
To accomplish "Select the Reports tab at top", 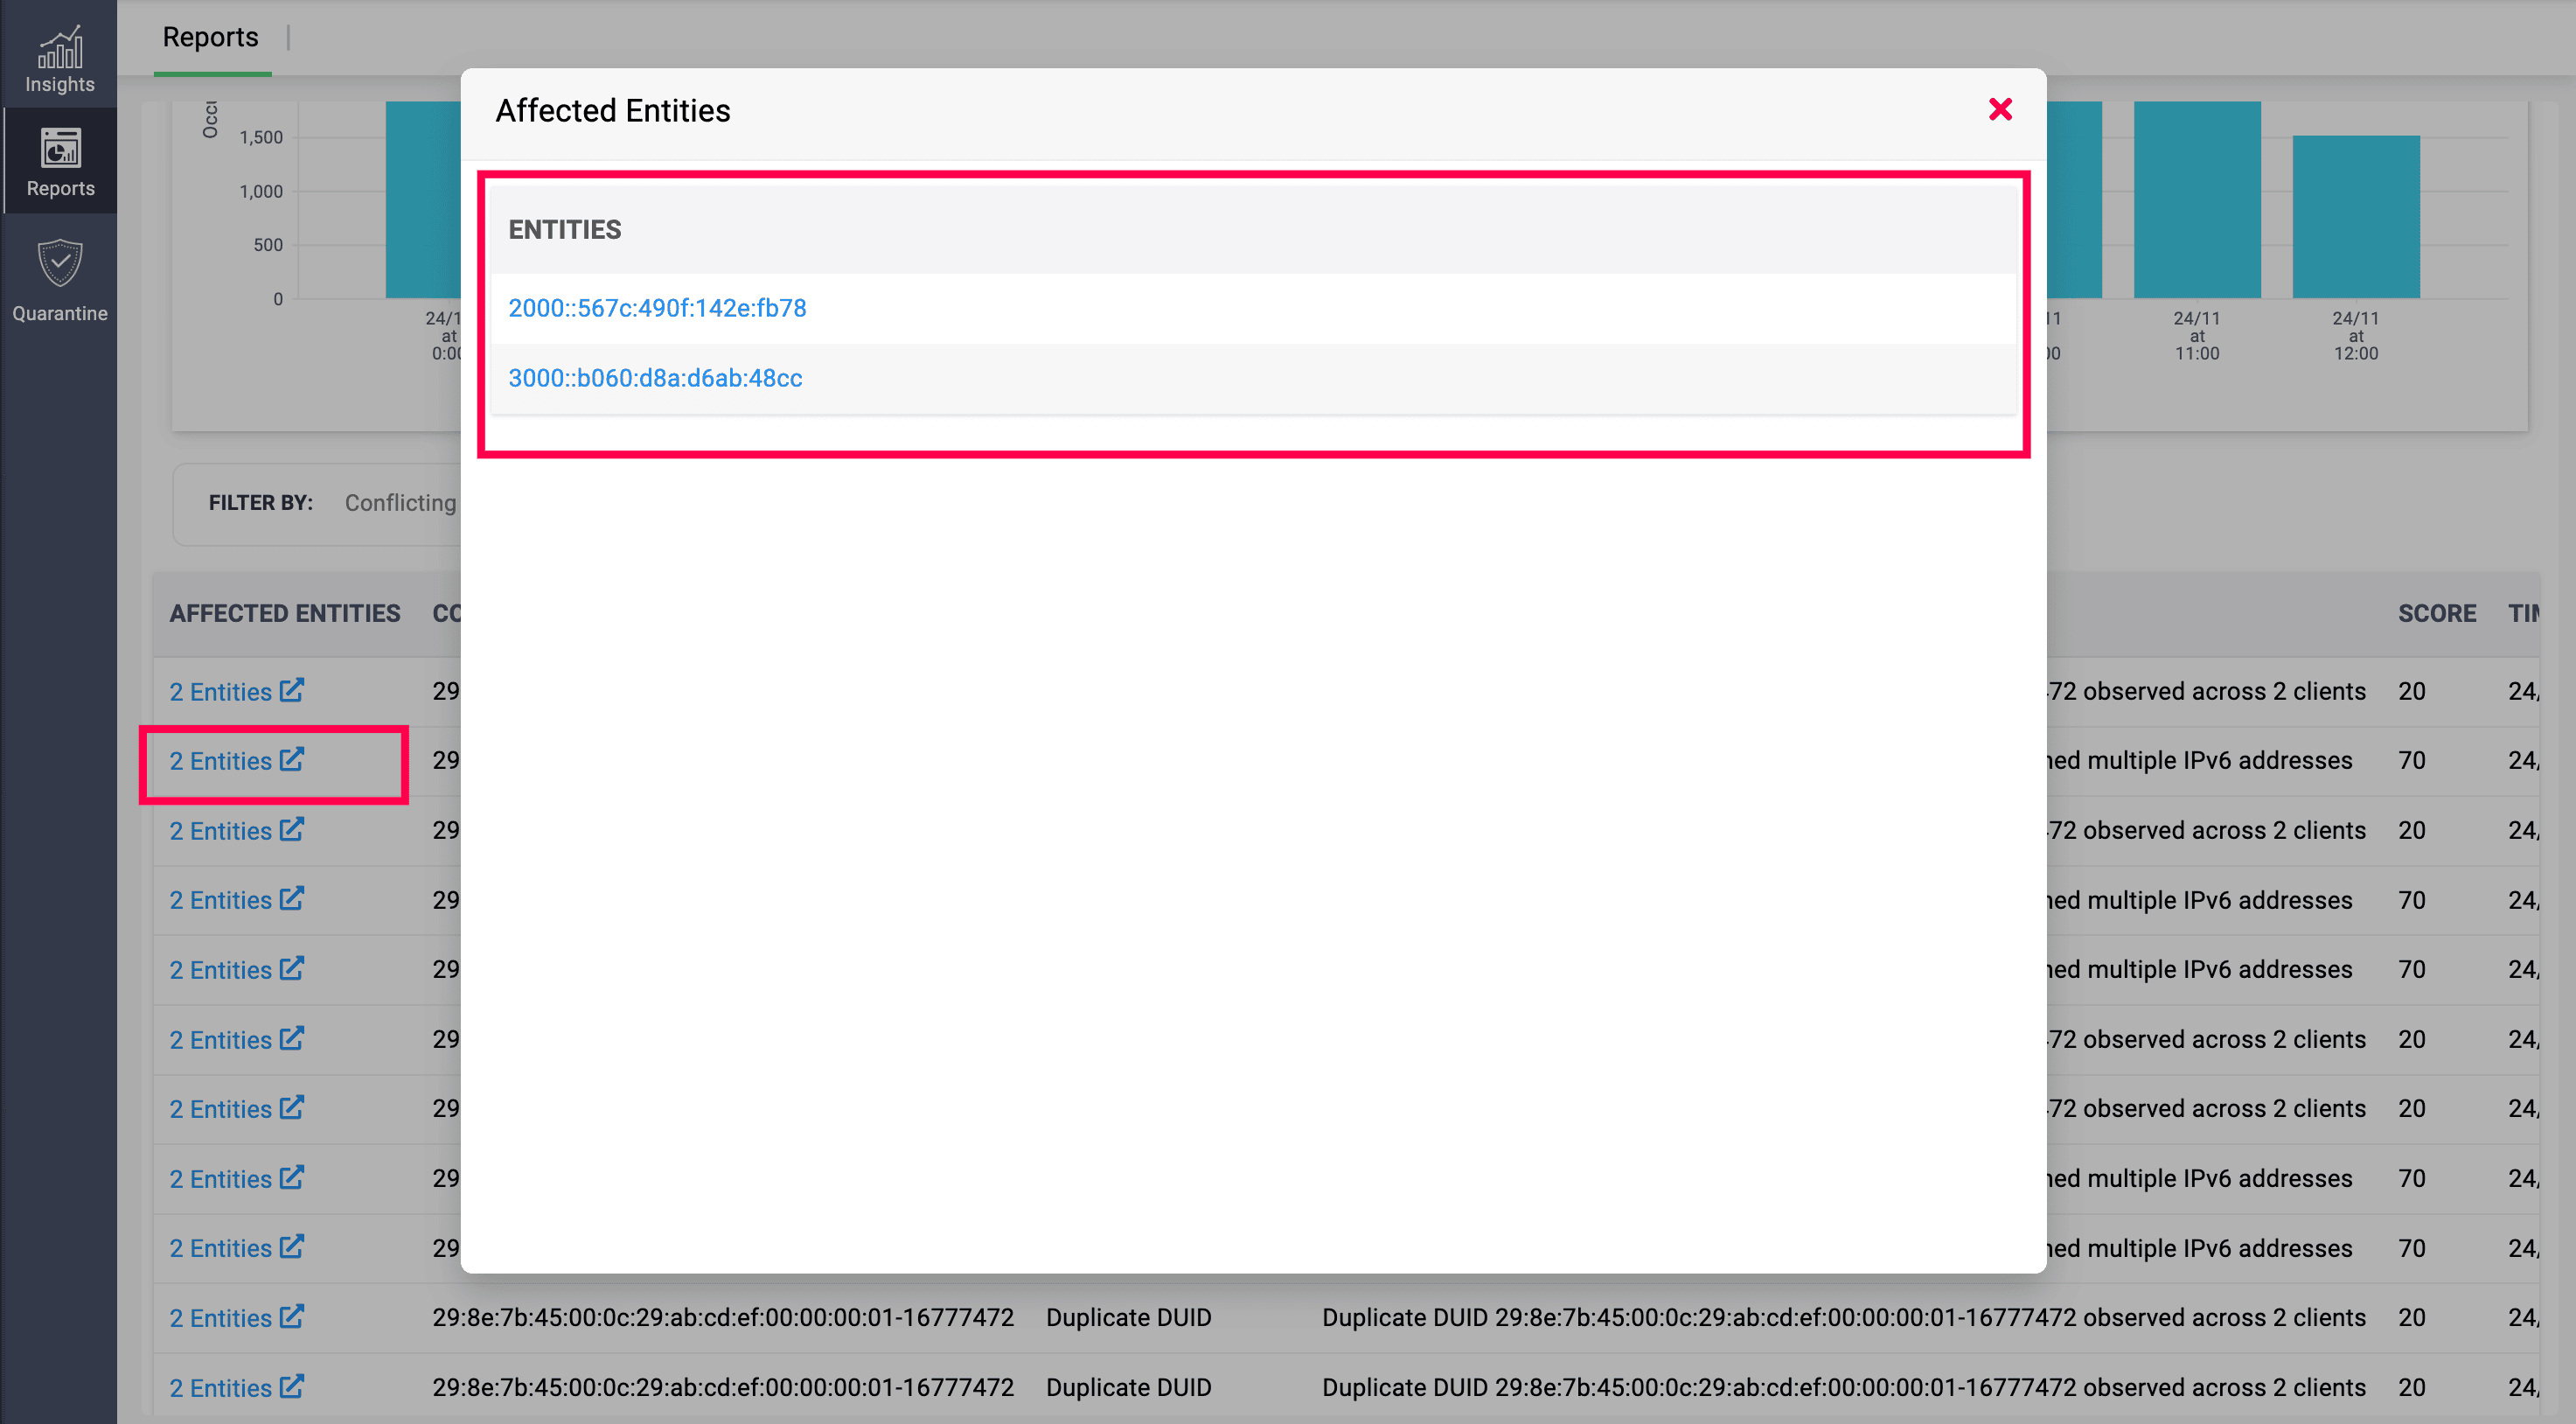I will click(x=211, y=37).
